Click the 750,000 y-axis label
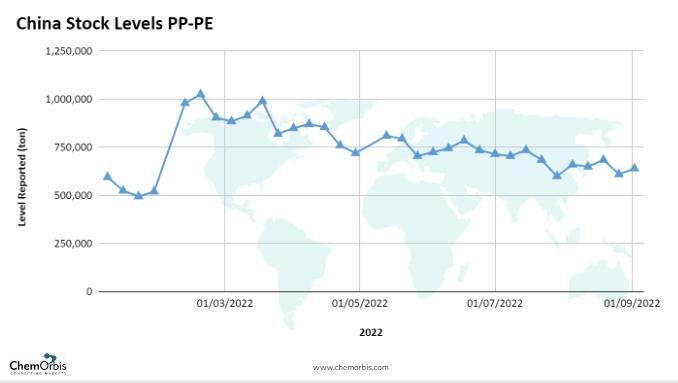678x383 pixels. (73, 147)
